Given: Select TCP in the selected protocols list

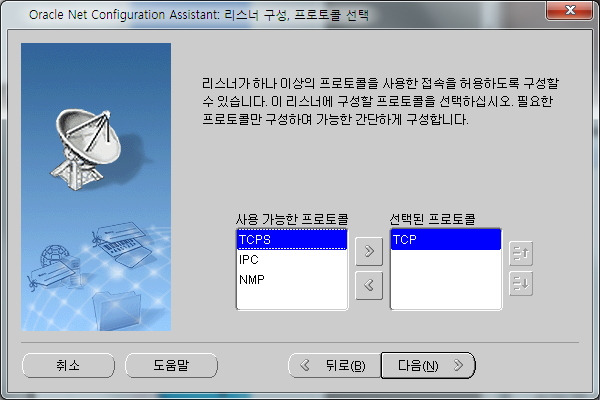Looking at the screenshot, I should tap(446, 240).
